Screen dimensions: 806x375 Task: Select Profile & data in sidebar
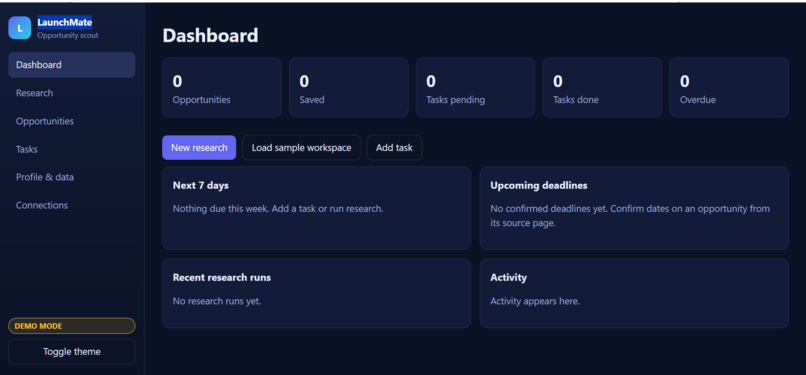pyautogui.click(x=71, y=177)
